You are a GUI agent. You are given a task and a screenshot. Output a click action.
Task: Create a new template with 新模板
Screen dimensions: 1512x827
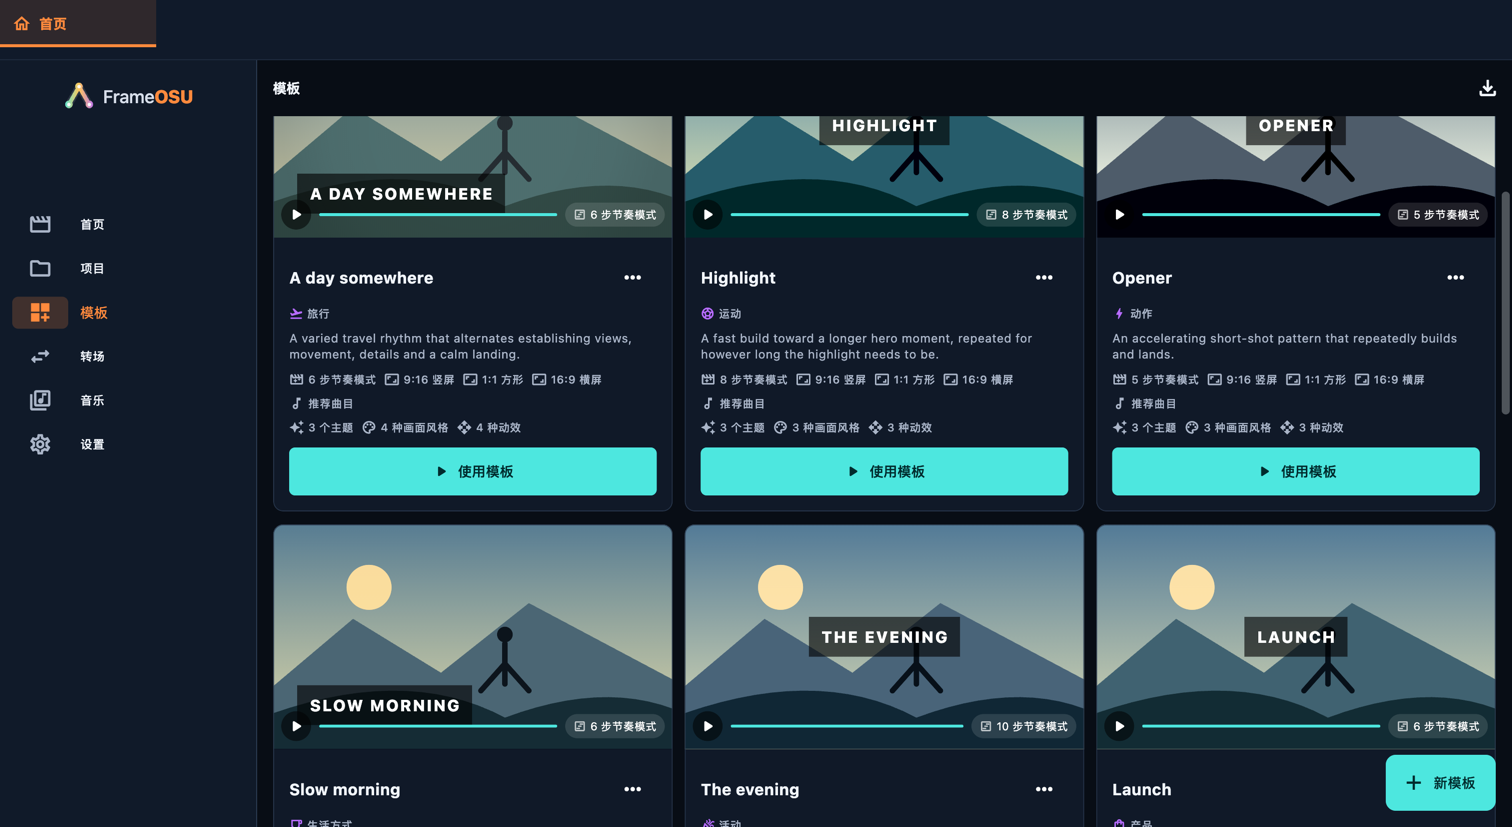(1440, 783)
